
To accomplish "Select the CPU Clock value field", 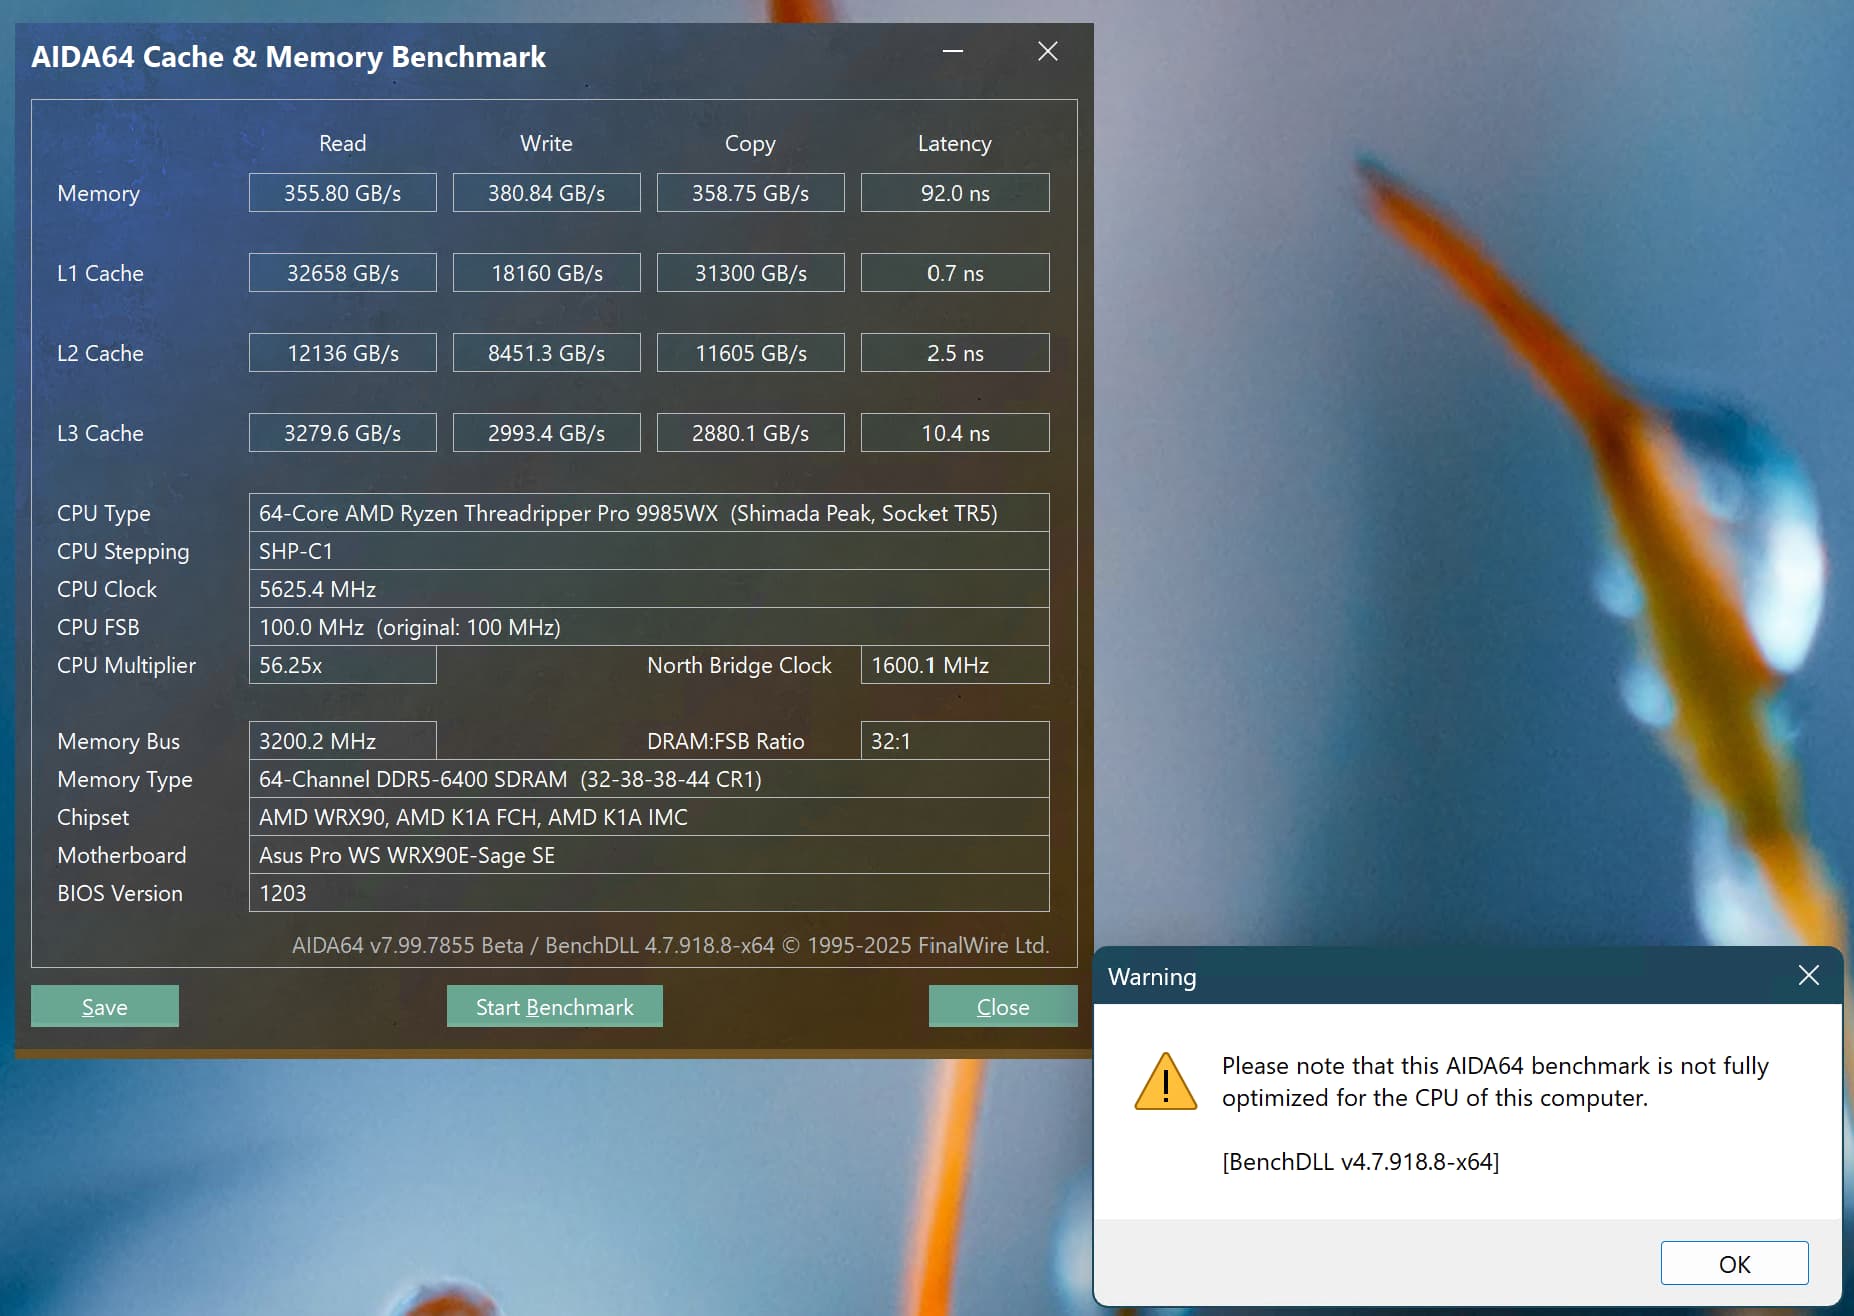I will 648,589.
